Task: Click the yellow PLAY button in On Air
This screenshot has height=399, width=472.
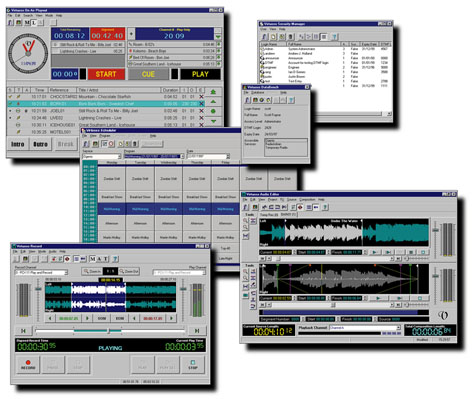Action: [200, 74]
